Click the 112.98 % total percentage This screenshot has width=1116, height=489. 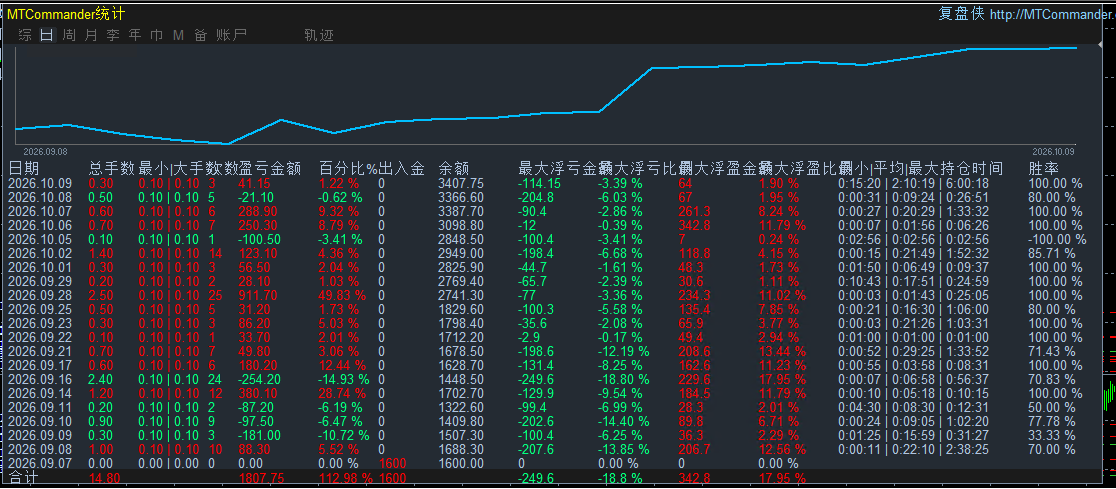click(x=345, y=478)
